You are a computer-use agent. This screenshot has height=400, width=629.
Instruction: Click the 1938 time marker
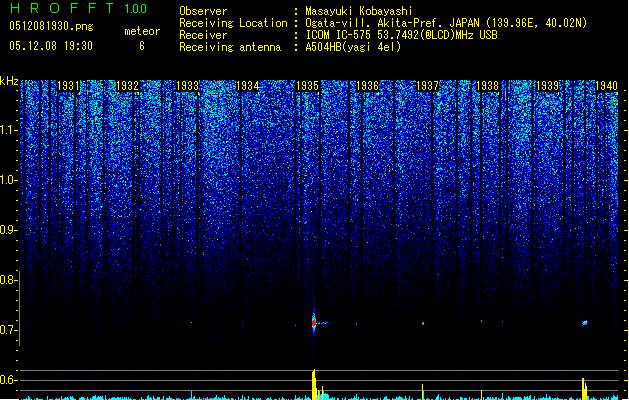(487, 86)
